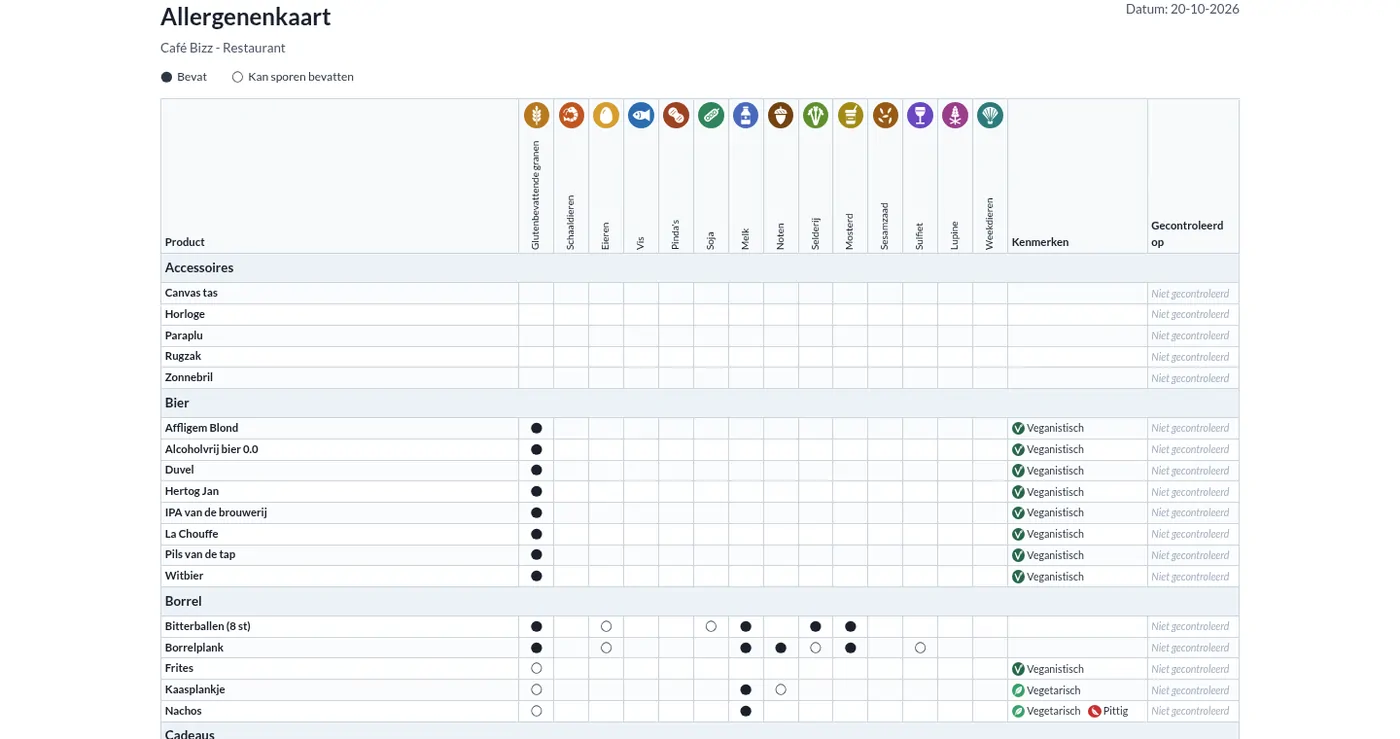
Task: Click Niet gecontroleerd for Canvas tas
Action: pos(1190,293)
